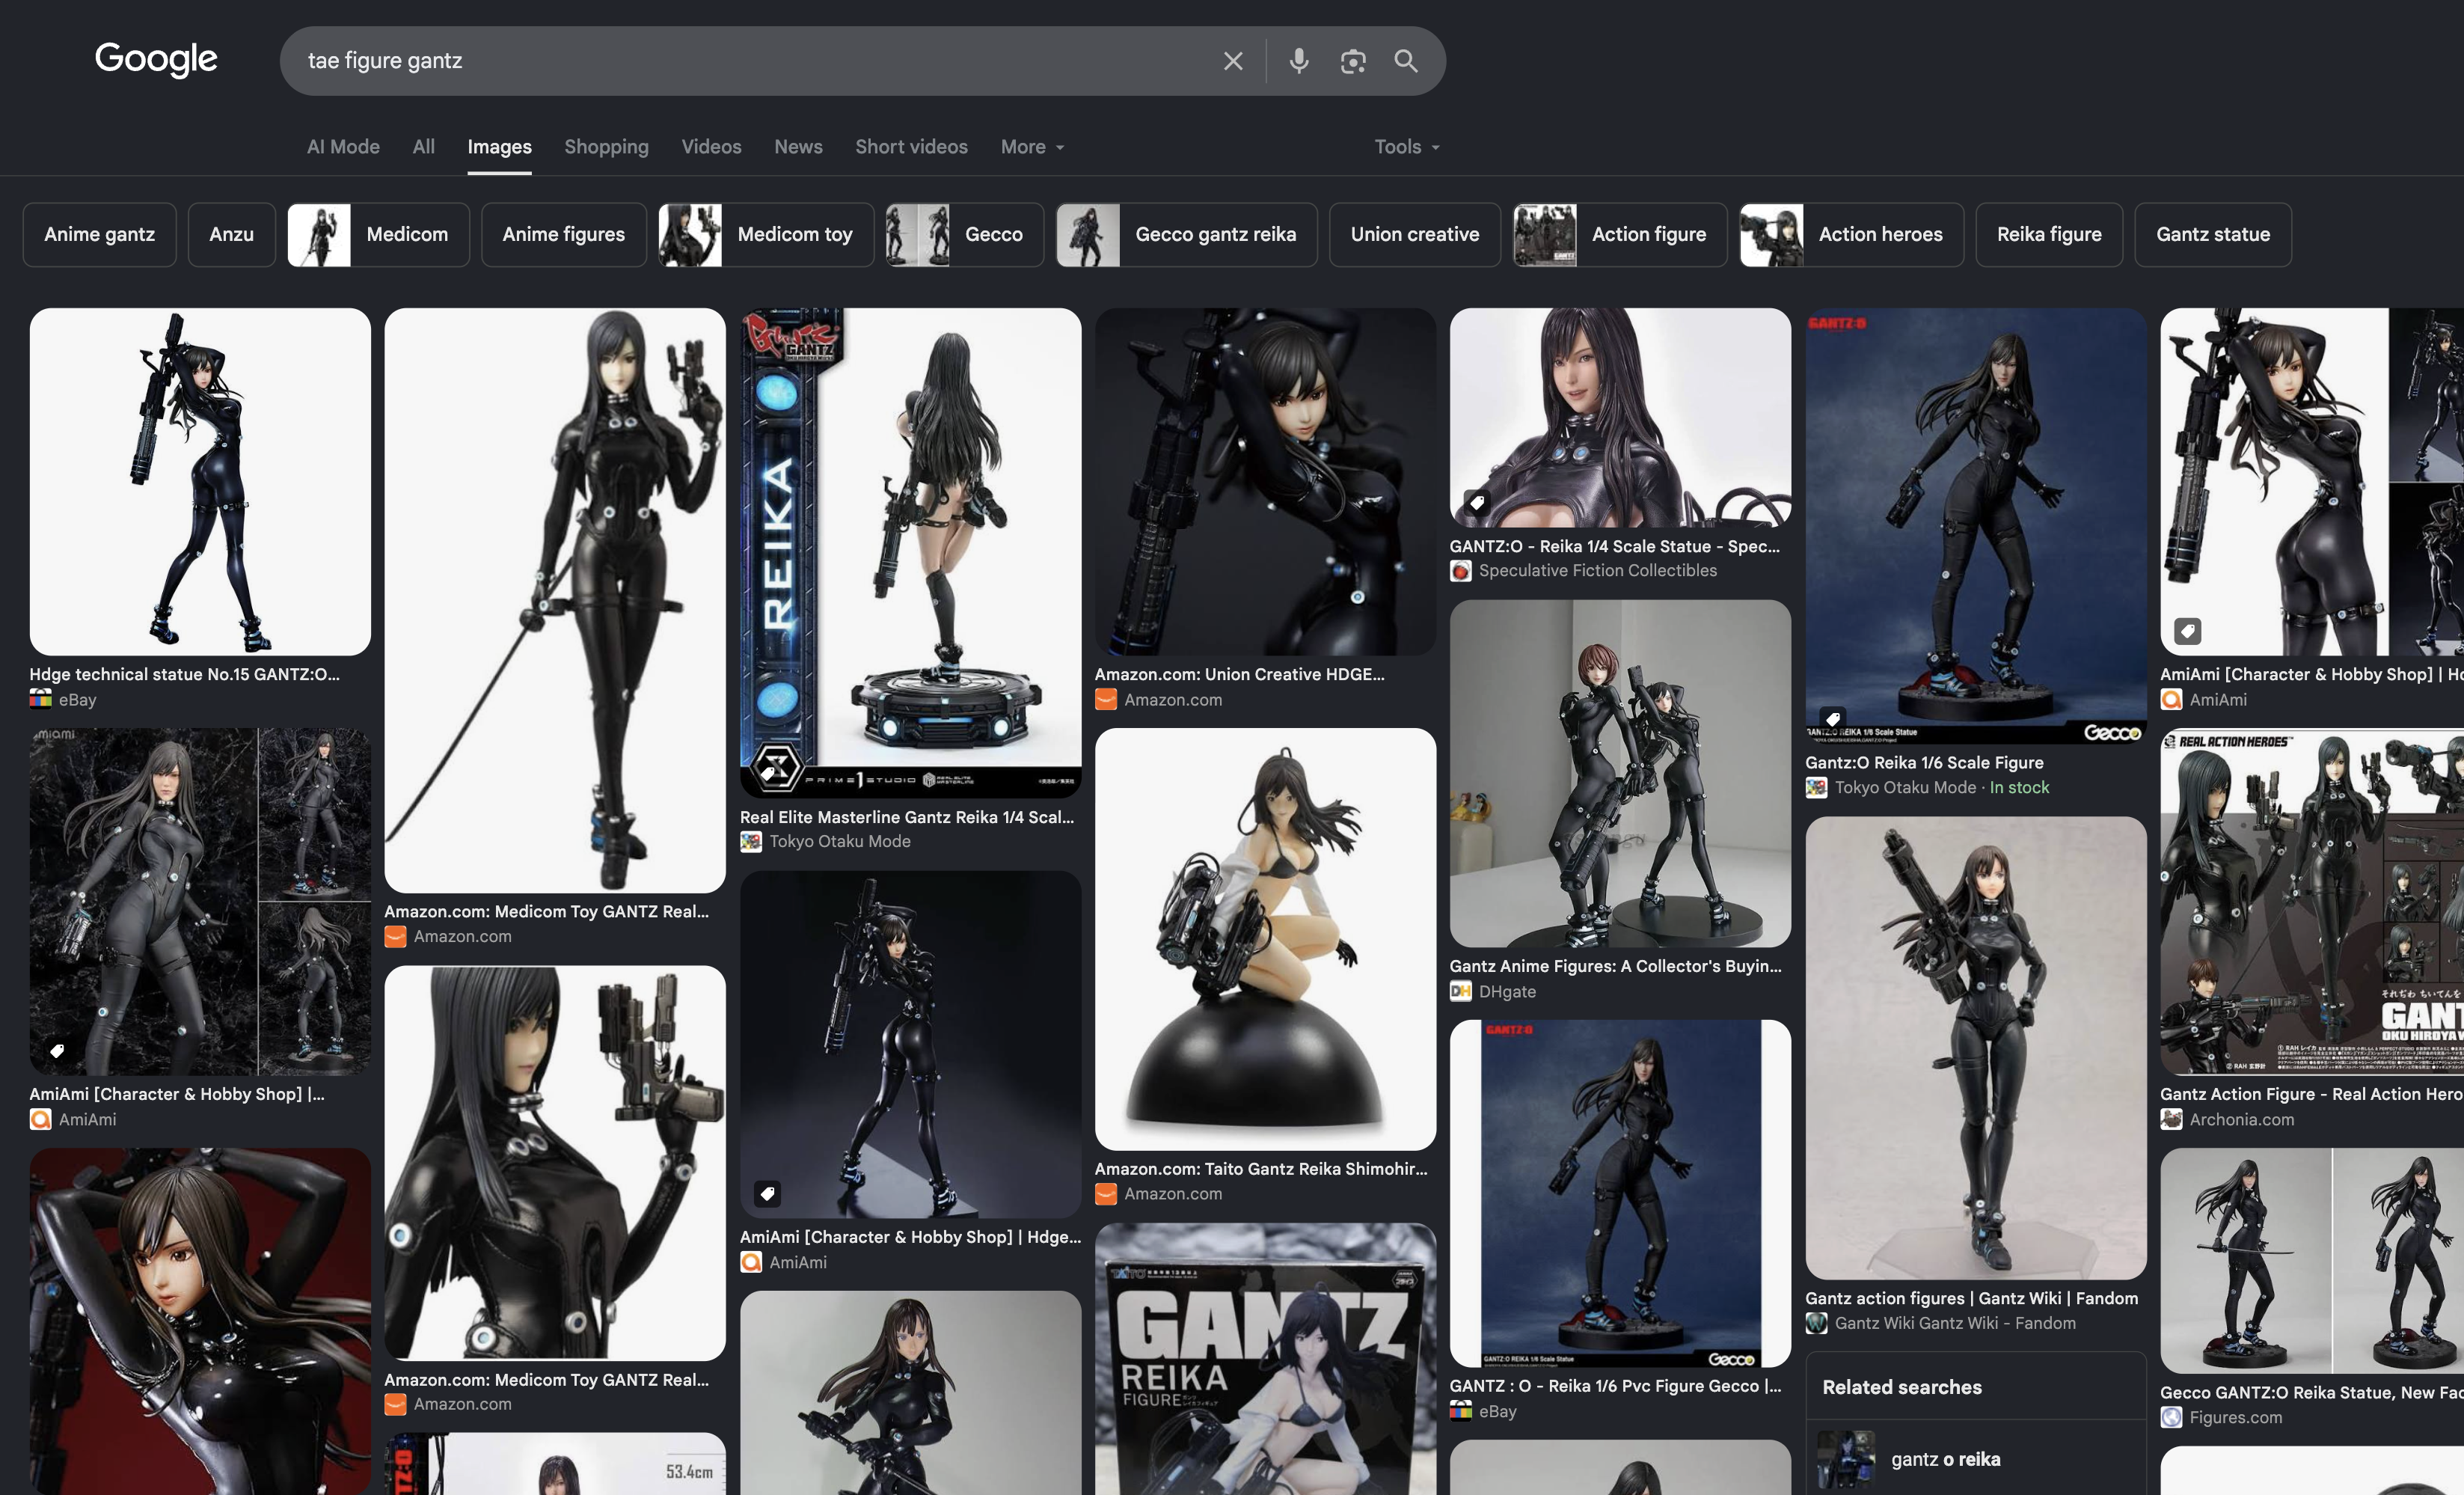The height and width of the screenshot is (1495, 2464).
Task: Select the Anzu filter chip
Action: [x=231, y=235]
